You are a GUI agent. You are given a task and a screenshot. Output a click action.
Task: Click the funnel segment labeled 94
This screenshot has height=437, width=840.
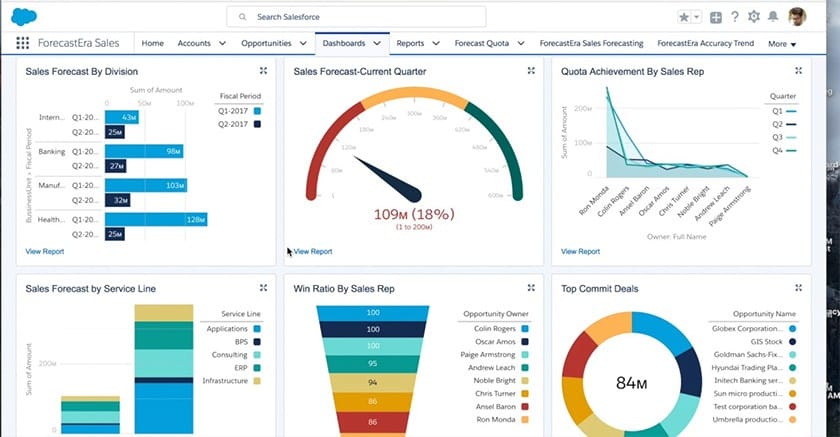click(x=372, y=382)
